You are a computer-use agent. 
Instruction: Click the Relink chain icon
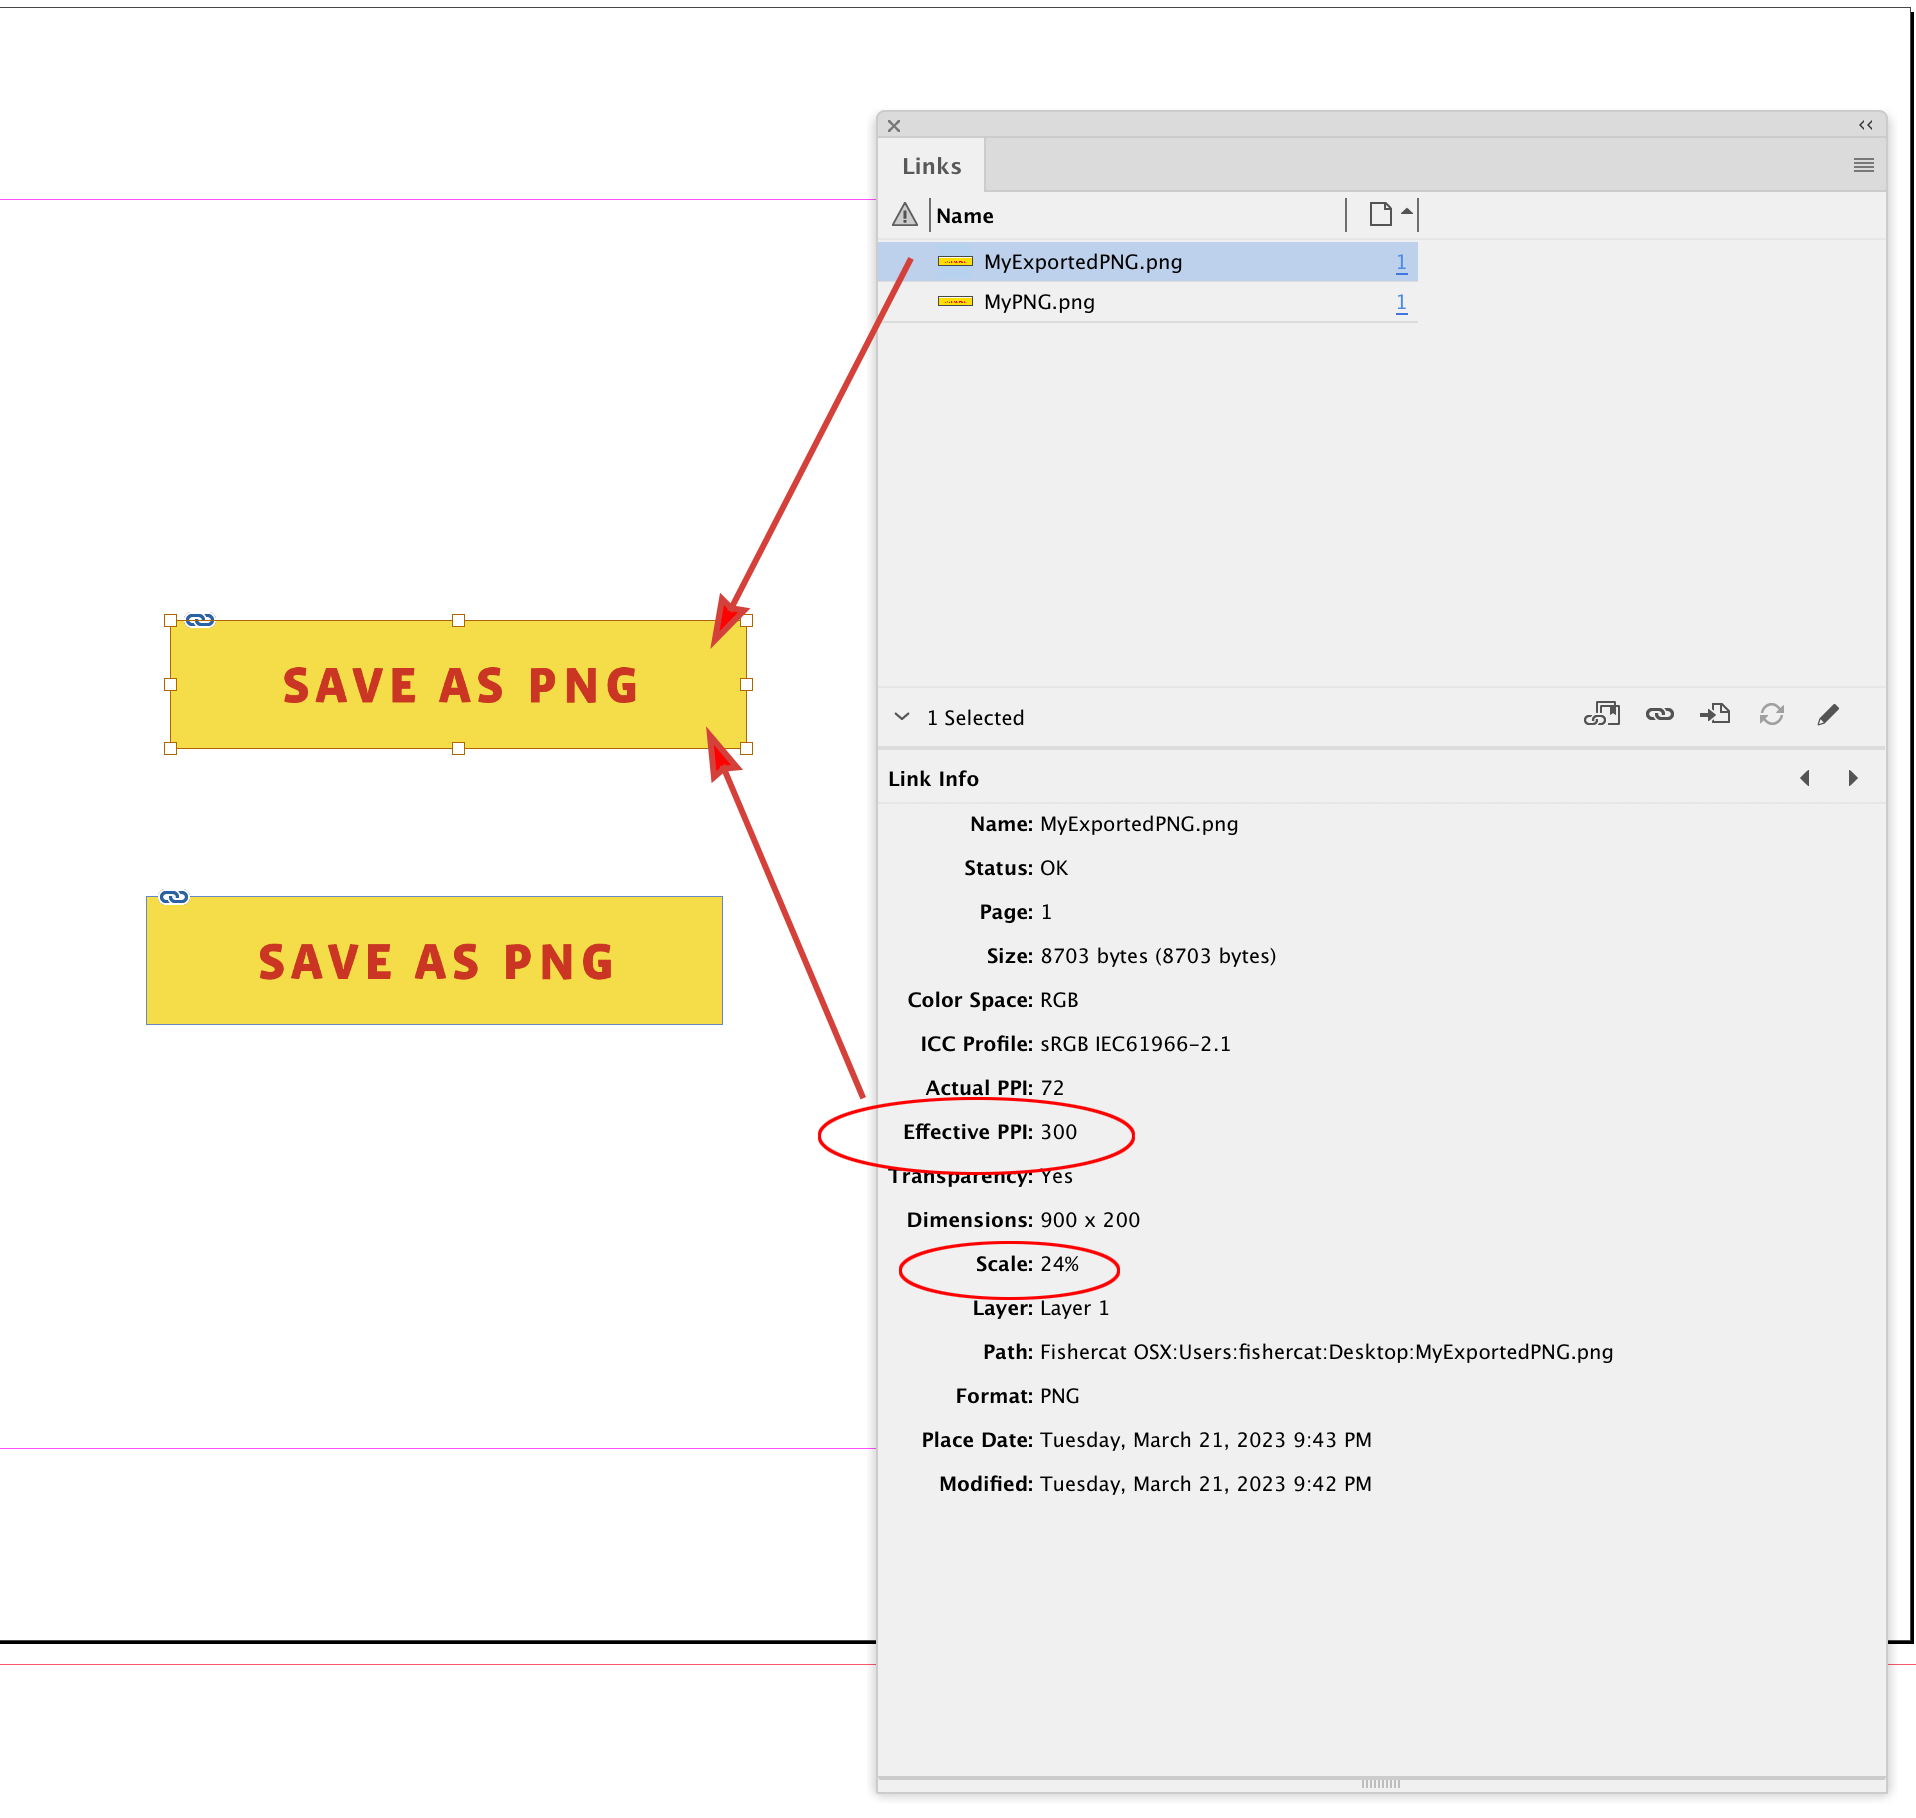[x=1659, y=714]
